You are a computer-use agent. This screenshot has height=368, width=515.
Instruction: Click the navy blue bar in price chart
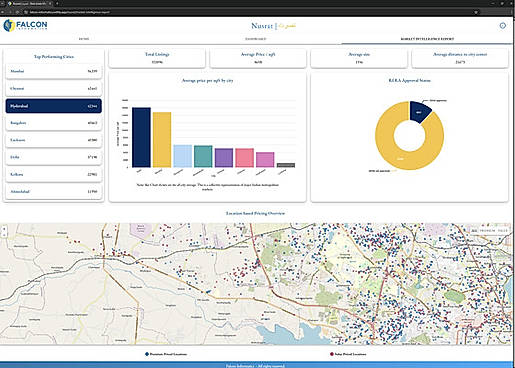point(141,137)
